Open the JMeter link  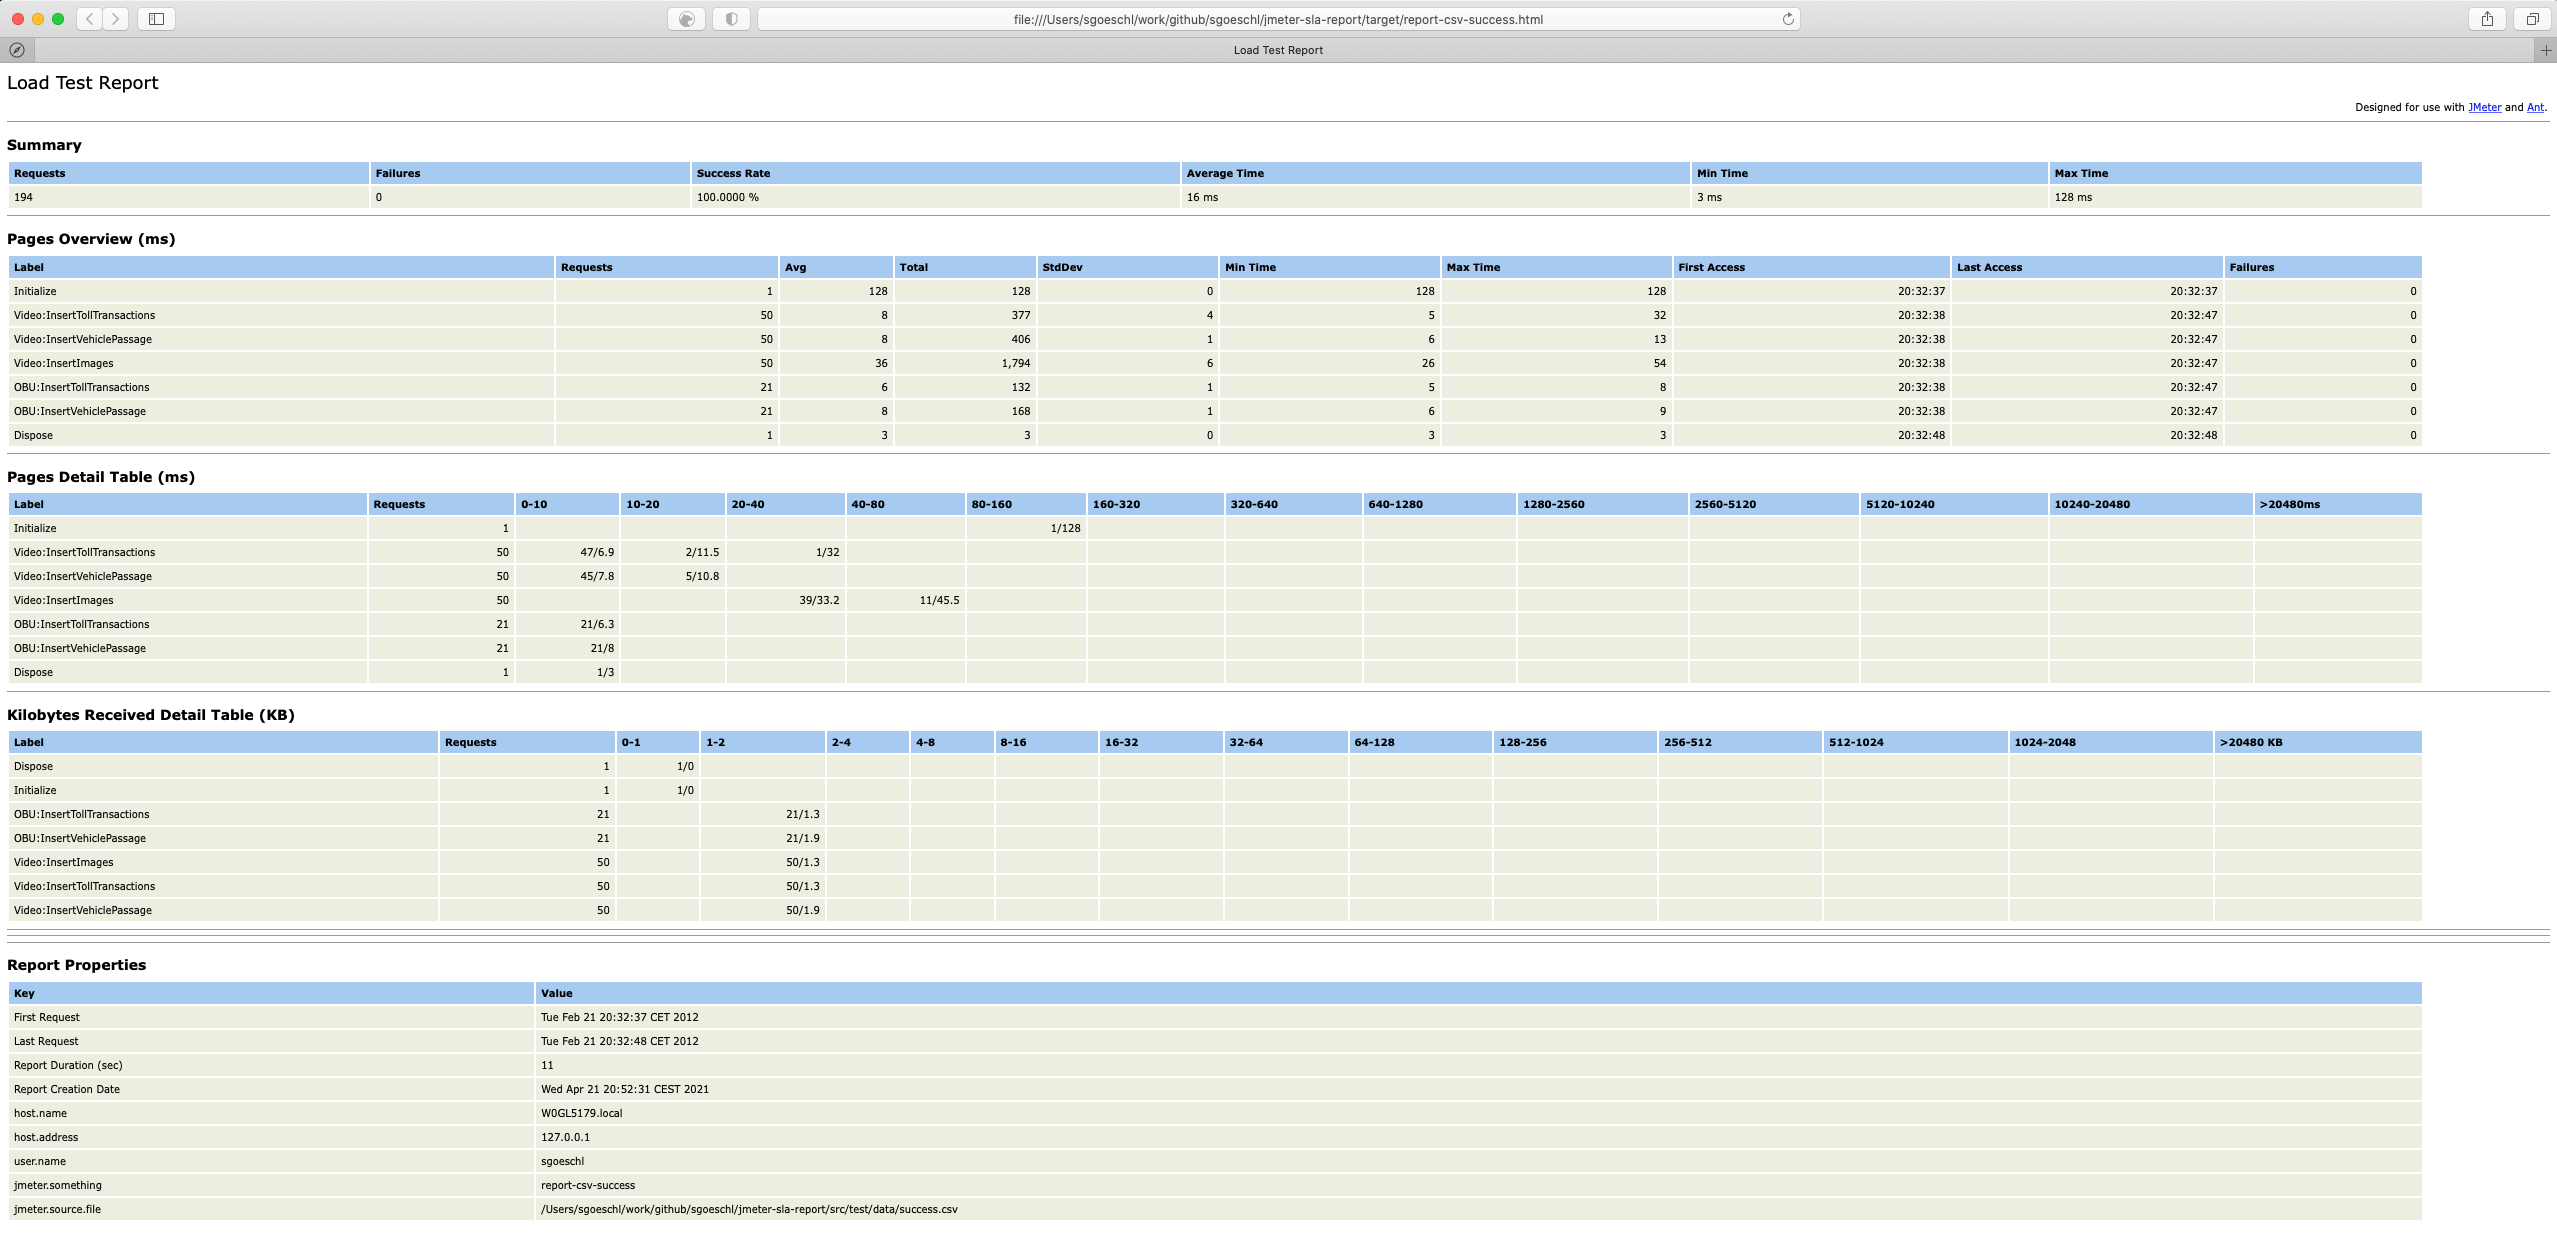(2483, 107)
